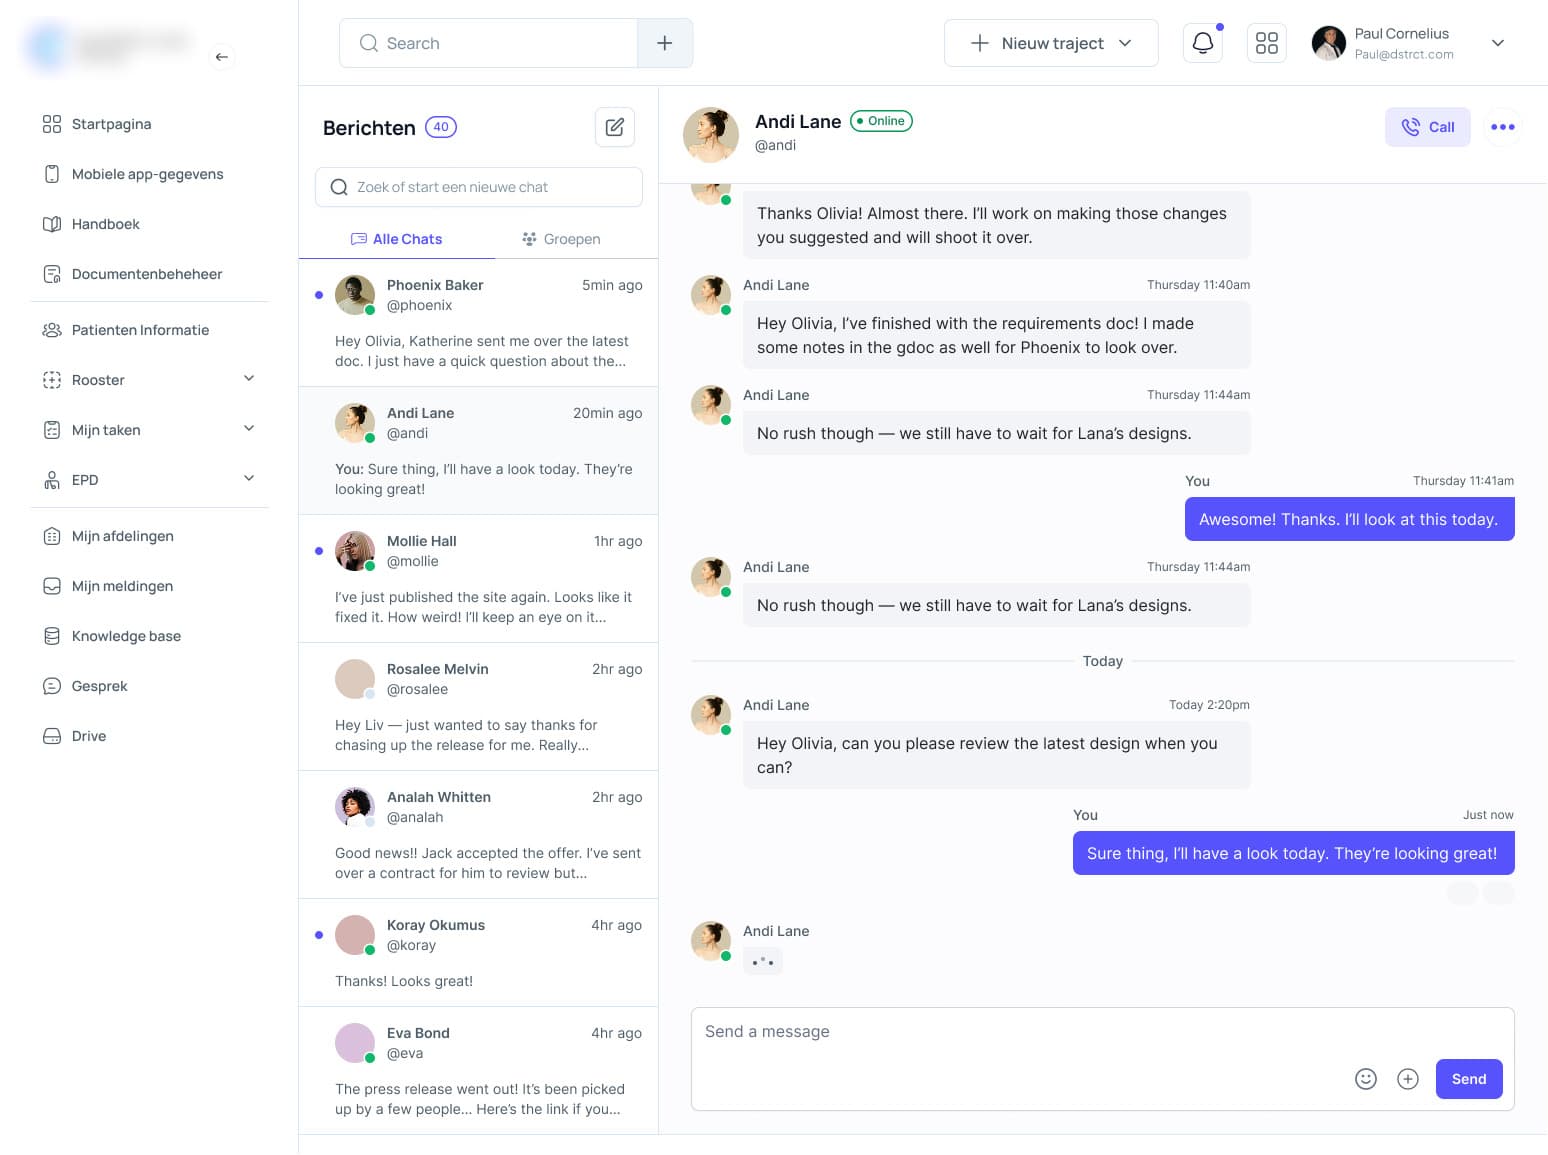Expand the Rooster submenu
The width and height of the screenshot is (1548, 1155).
point(249,379)
